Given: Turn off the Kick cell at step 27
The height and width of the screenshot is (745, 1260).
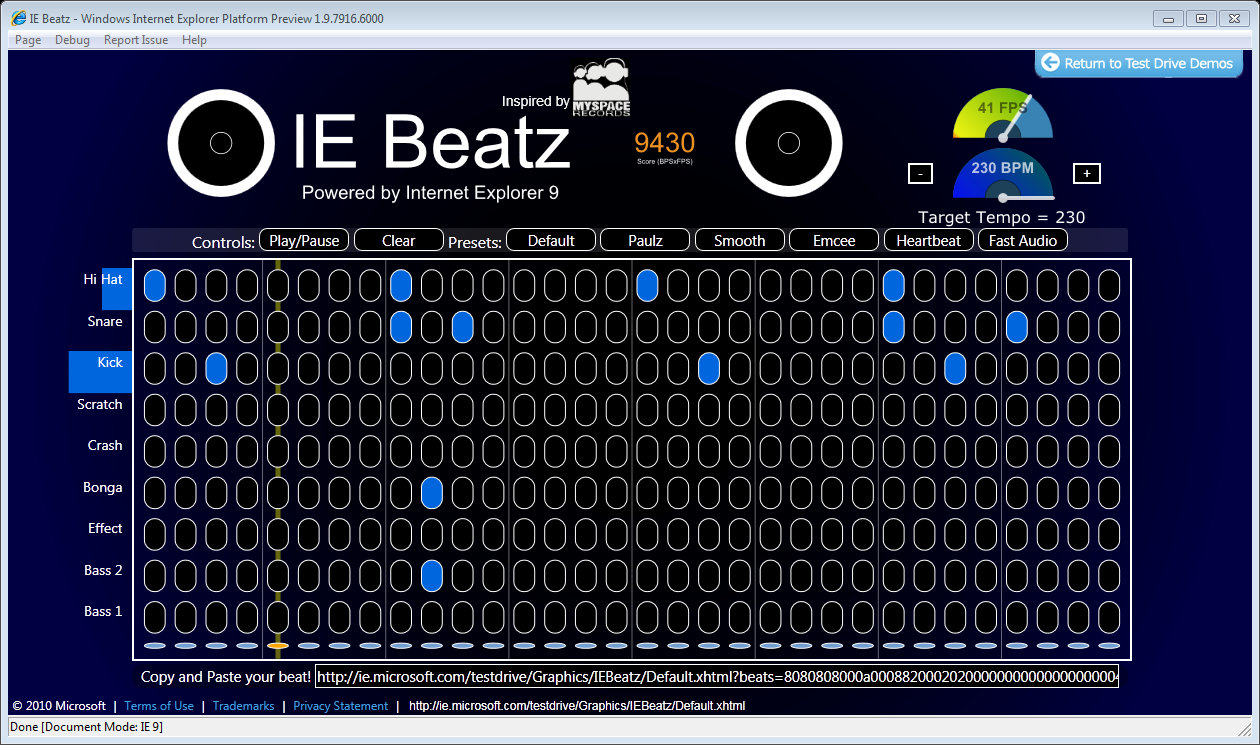Looking at the screenshot, I should pos(955,368).
